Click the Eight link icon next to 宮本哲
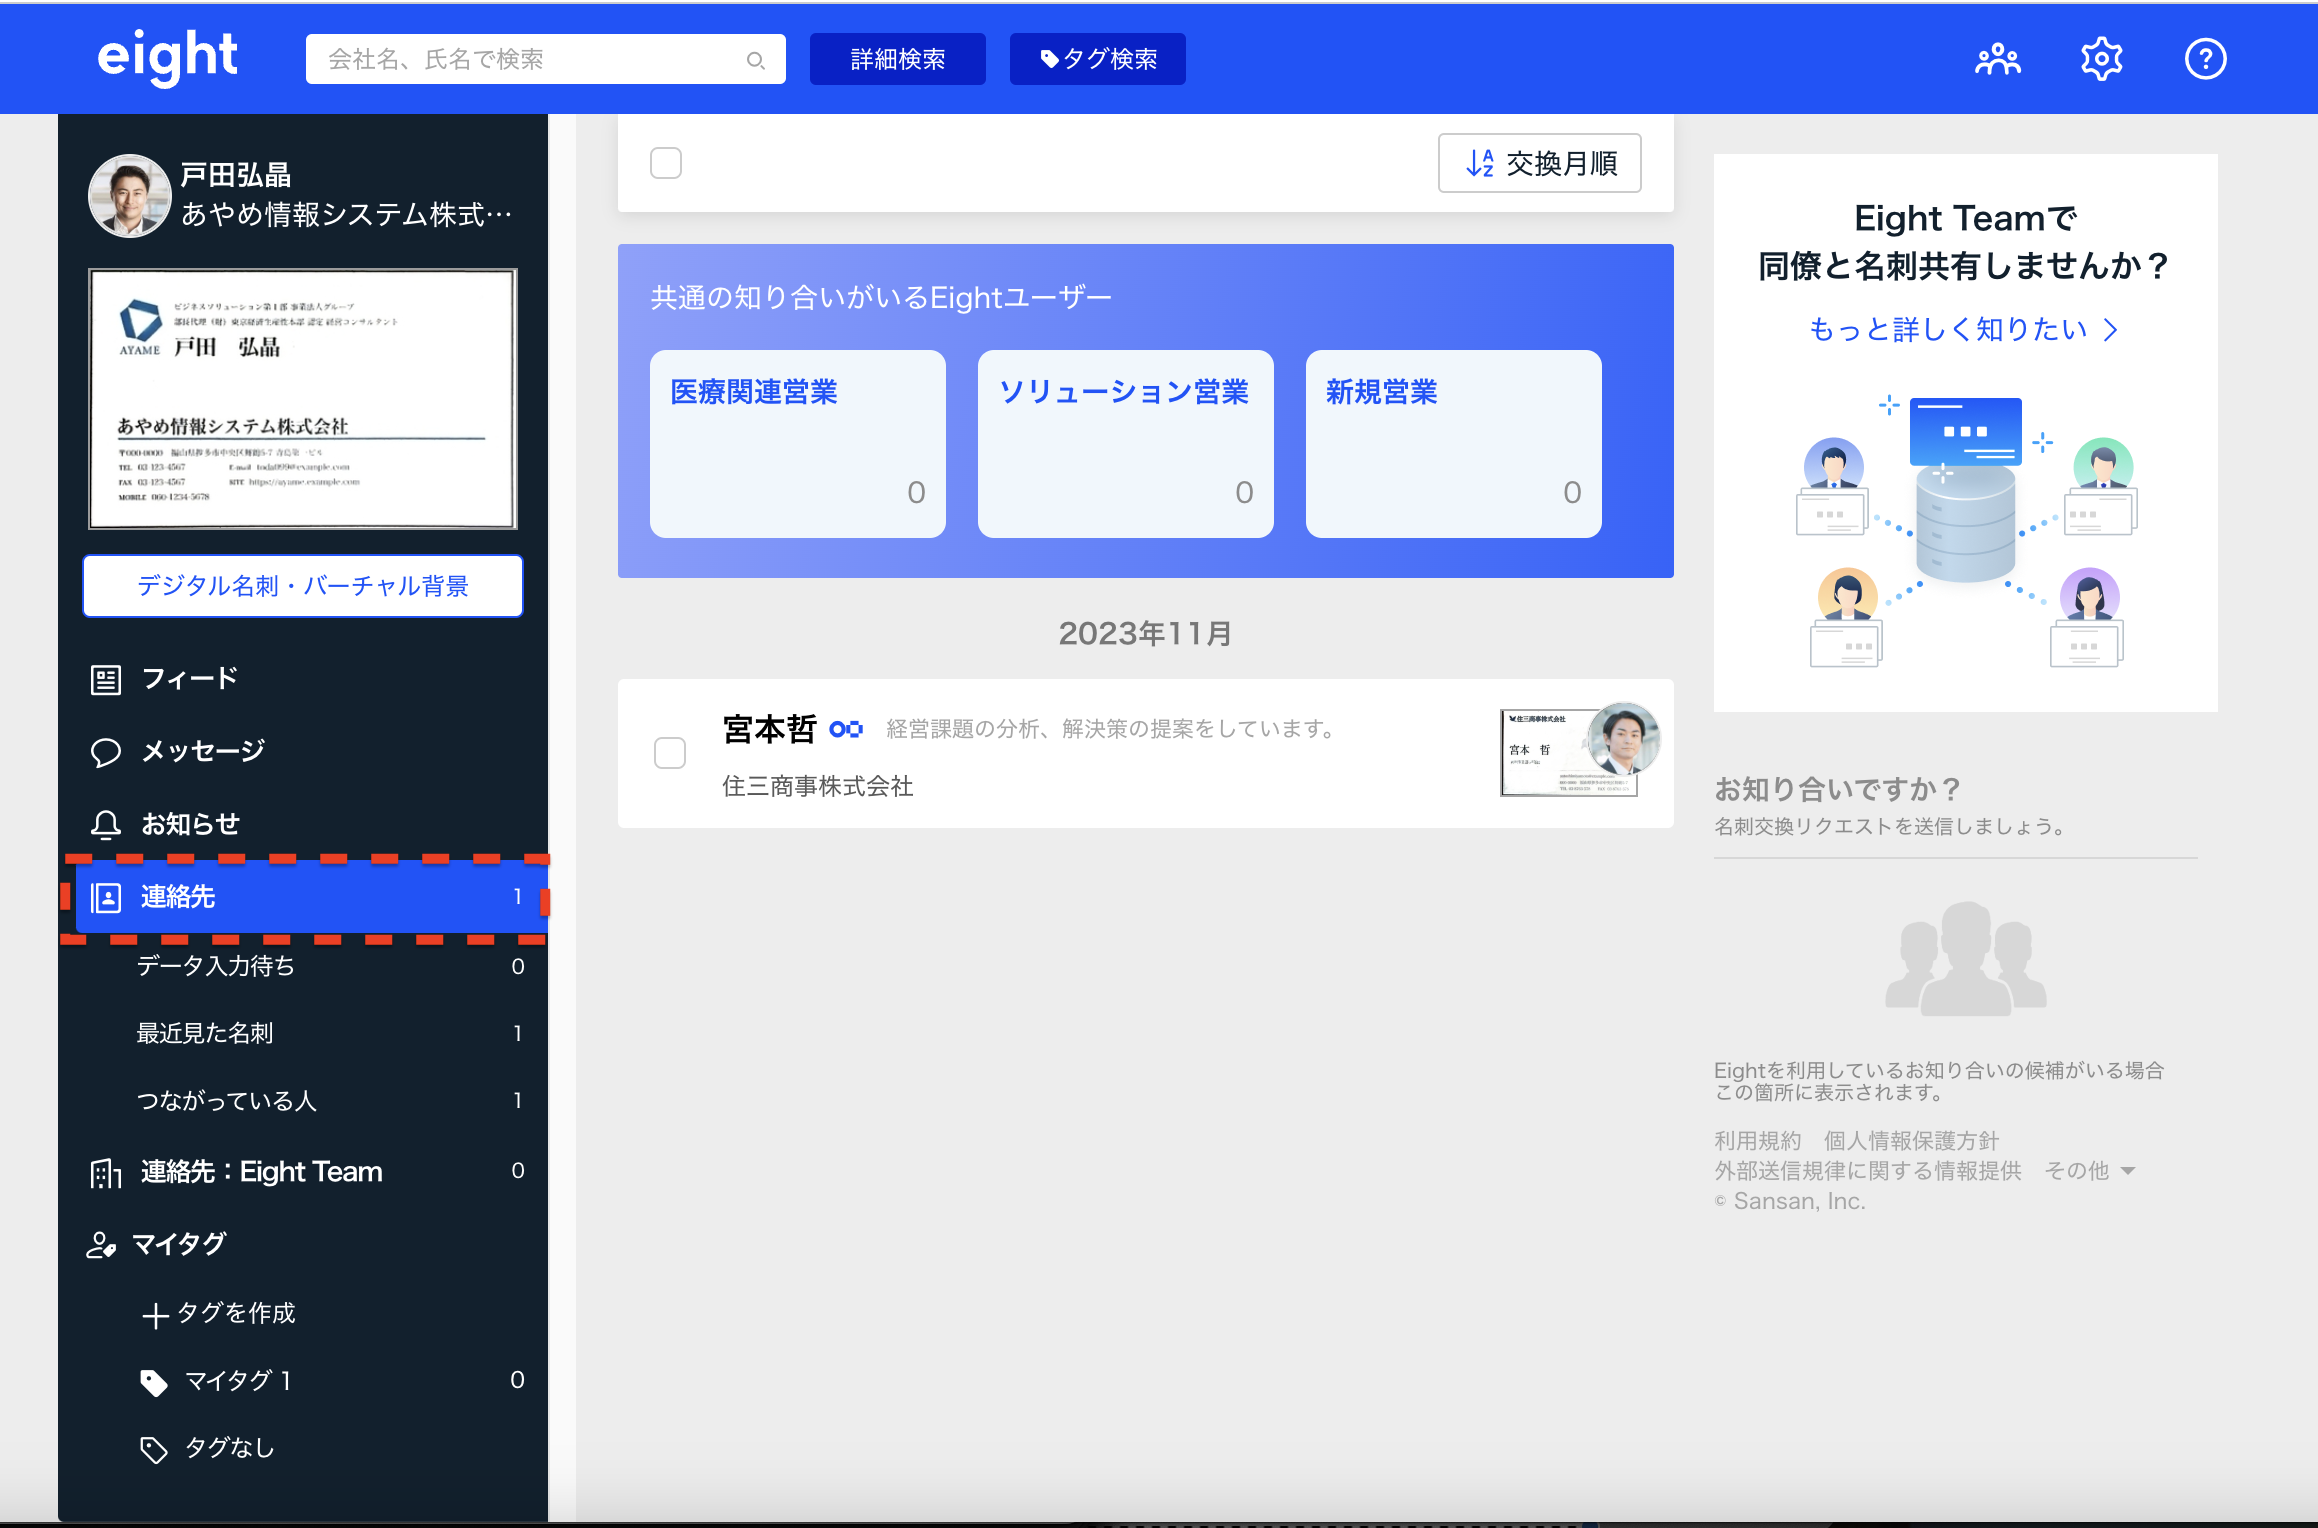Screen dimensions: 2318x1528 [846, 729]
